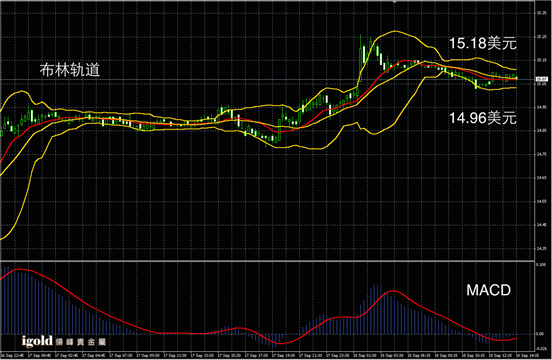552x360 pixels.
Task: Click the 17 Sep 00:45 time axis label
Action: pyautogui.click(x=37, y=355)
